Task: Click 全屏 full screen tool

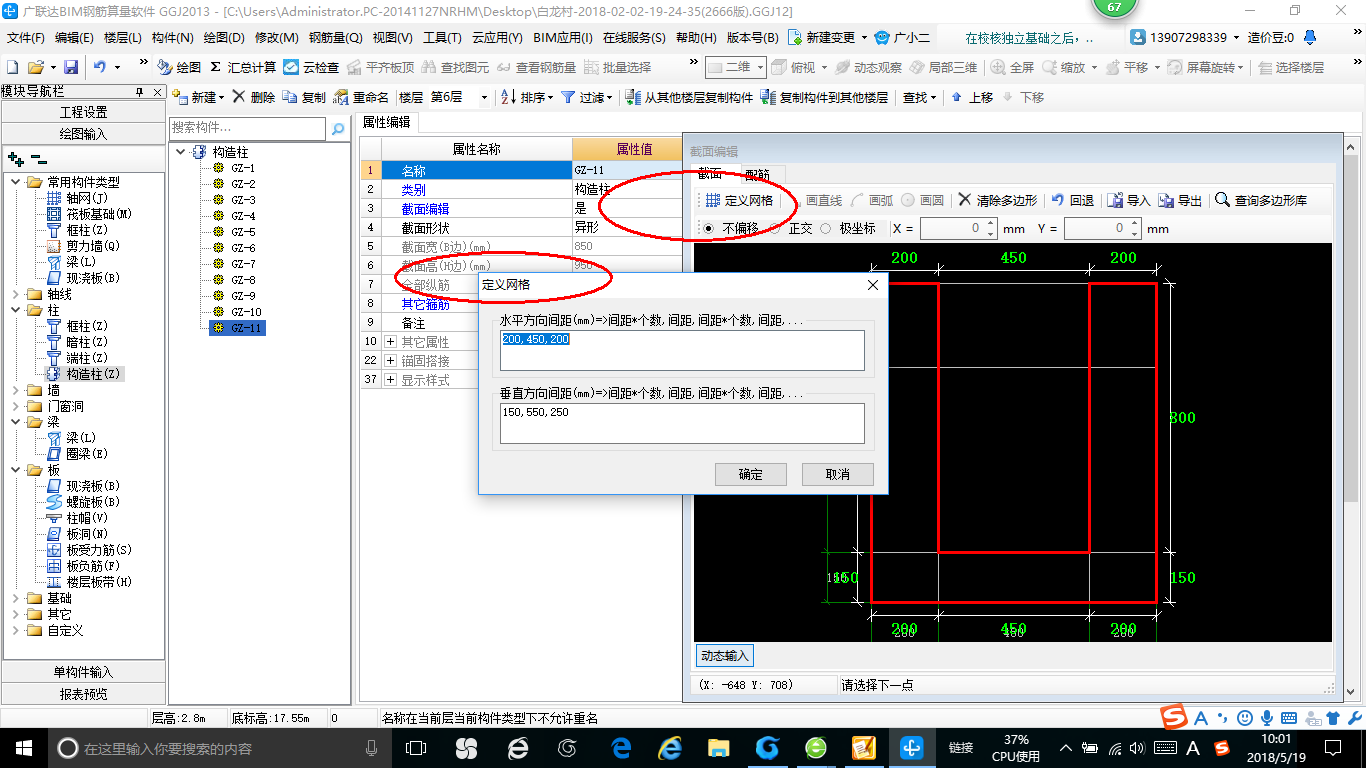Action: pyautogui.click(x=1012, y=67)
